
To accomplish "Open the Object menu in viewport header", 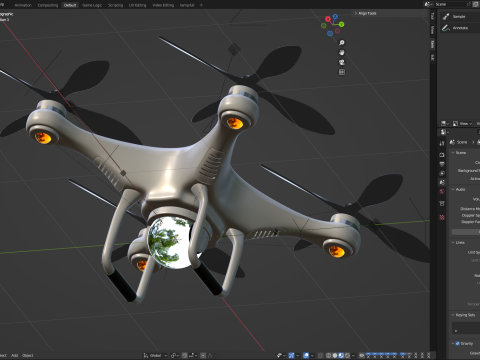I will coord(28,355).
